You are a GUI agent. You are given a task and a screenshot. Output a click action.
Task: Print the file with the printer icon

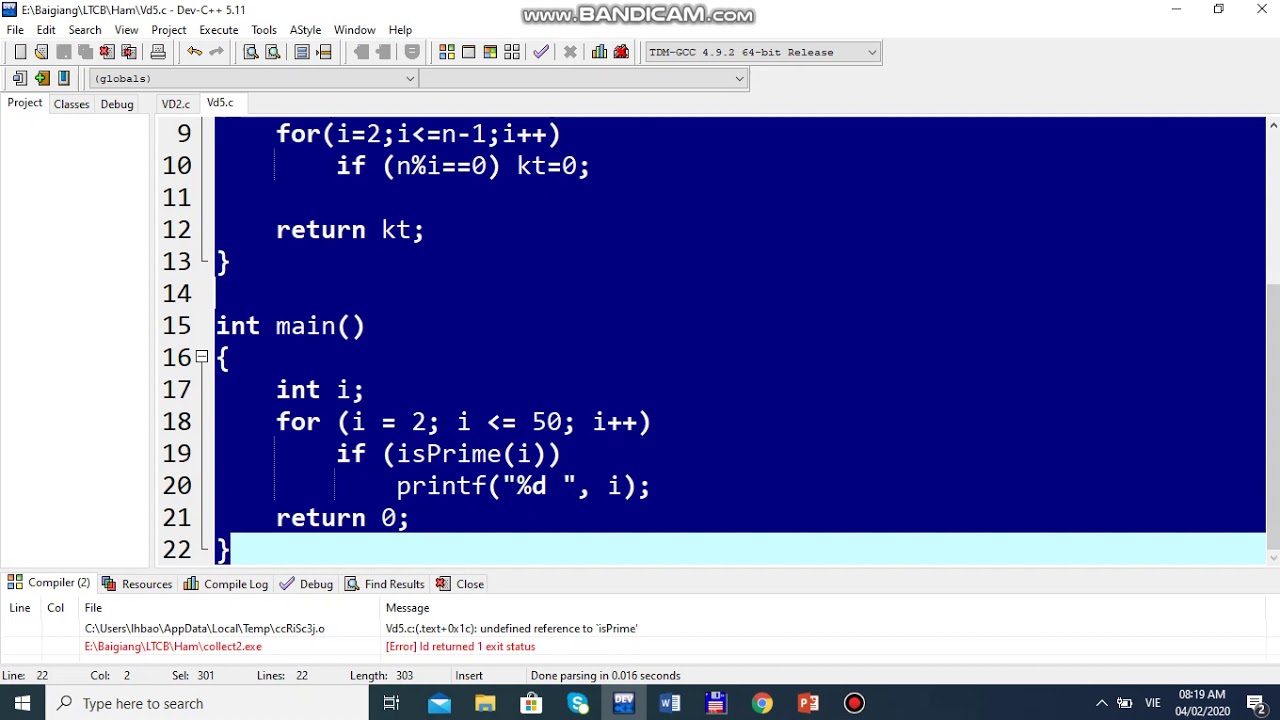pyautogui.click(x=158, y=52)
